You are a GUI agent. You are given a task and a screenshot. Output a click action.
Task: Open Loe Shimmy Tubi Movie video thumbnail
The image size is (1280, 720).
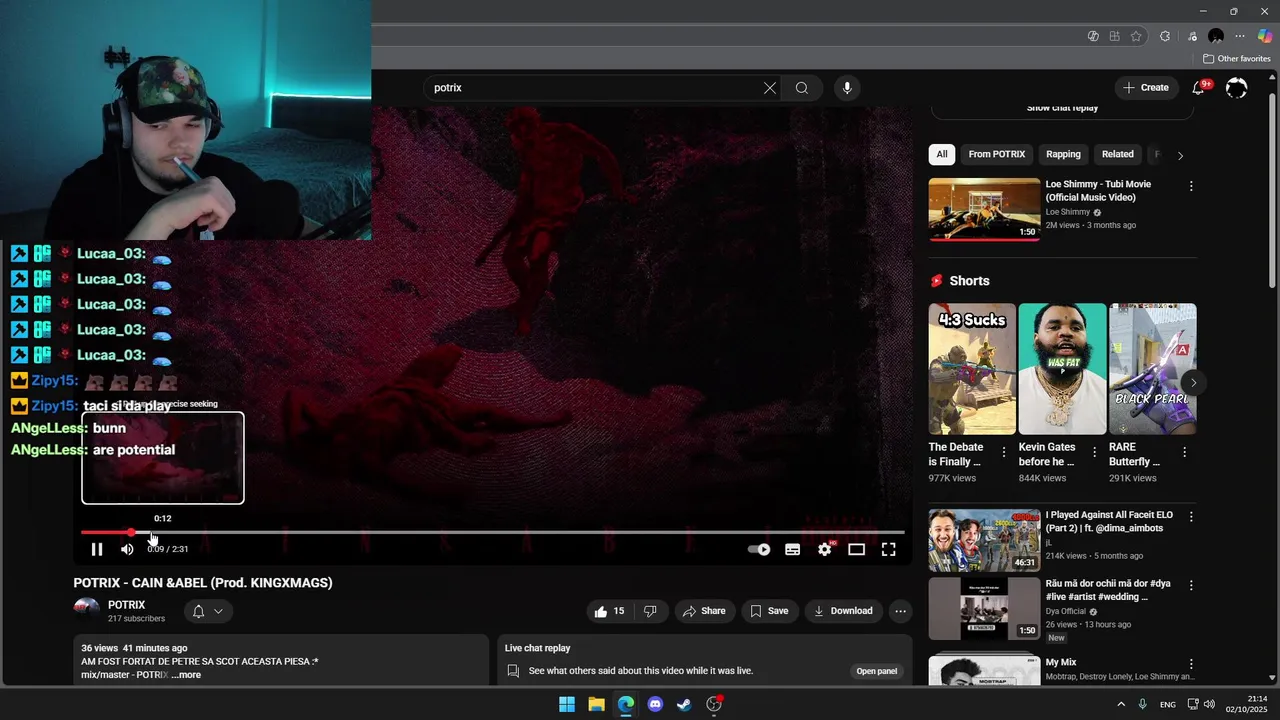[x=984, y=209]
